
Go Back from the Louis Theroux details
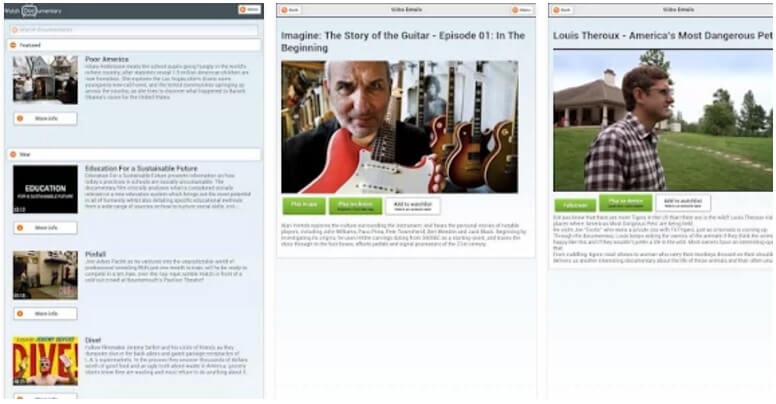point(562,9)
